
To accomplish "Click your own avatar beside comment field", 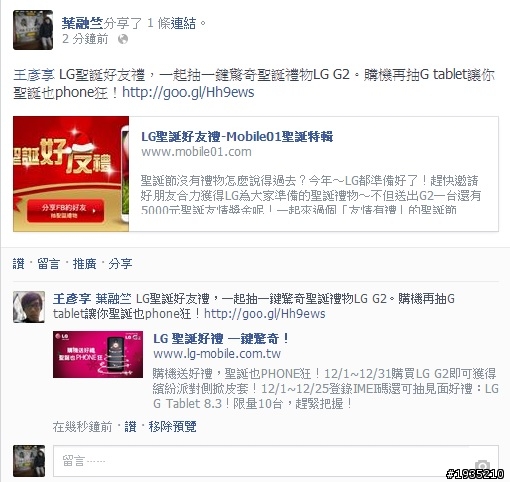I will pyautogui.click(x=29, y=461).
